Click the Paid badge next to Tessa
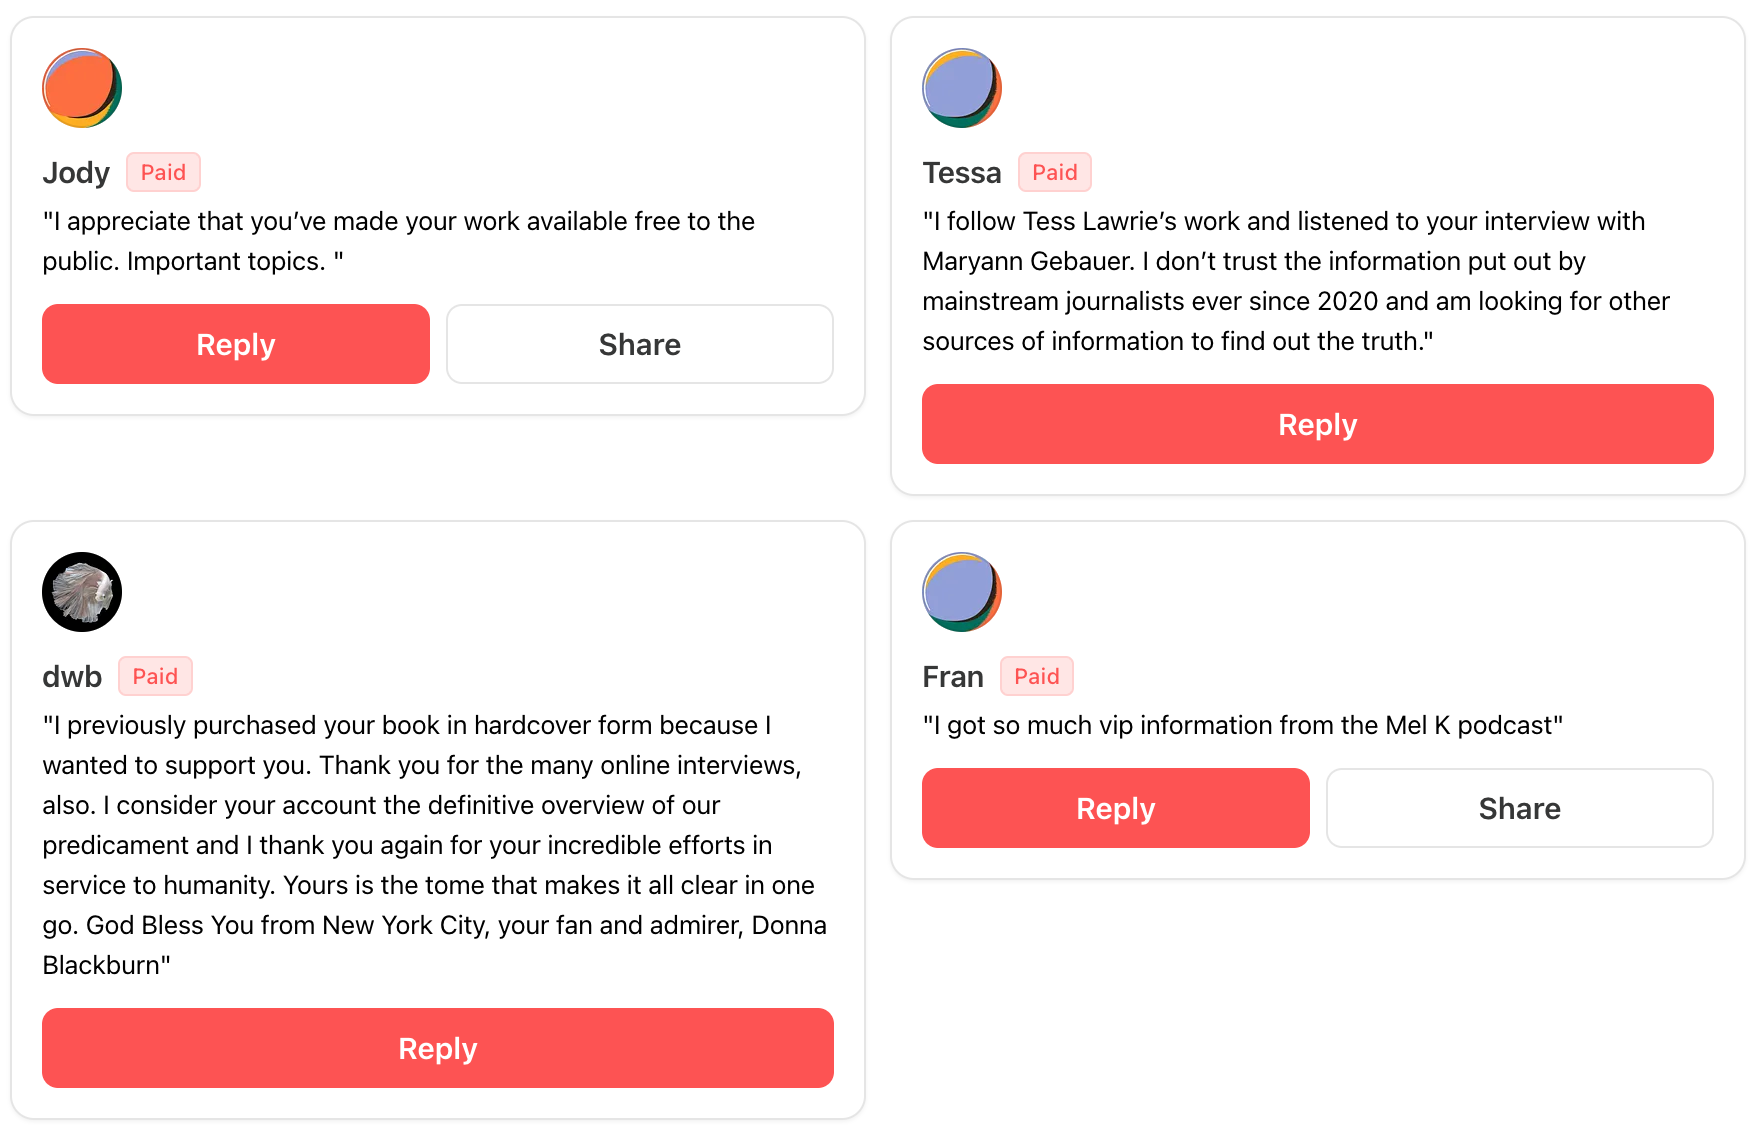1758x1130 pixels. (x=1055, y=172)
